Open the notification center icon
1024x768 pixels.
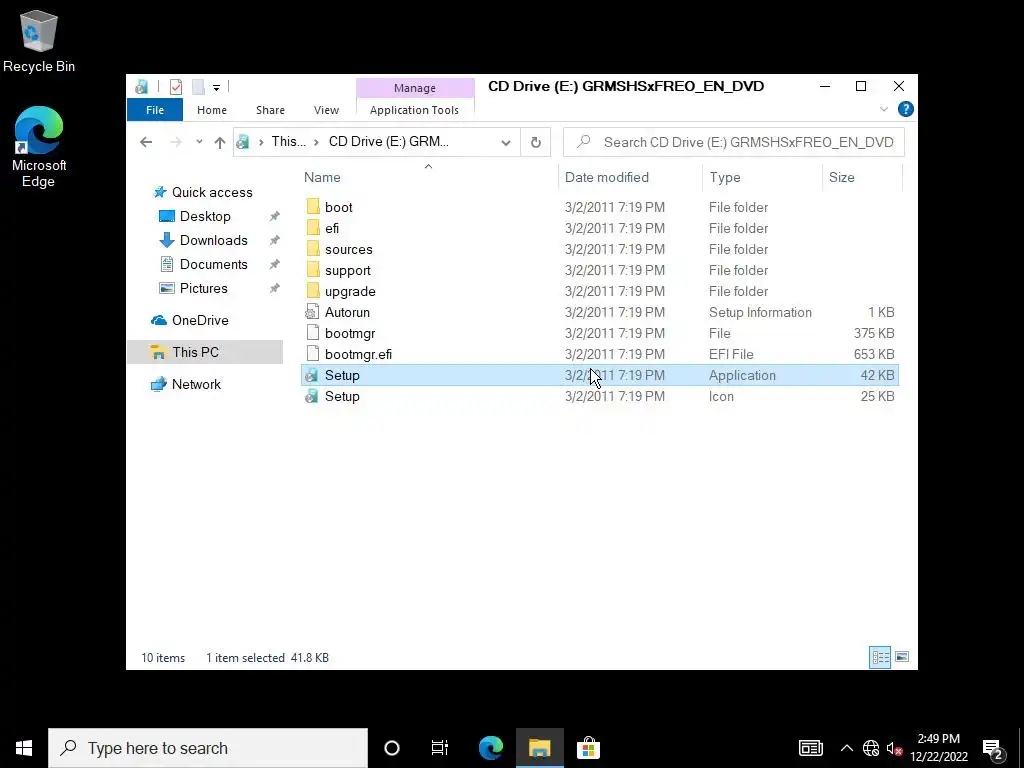[993, 748]
